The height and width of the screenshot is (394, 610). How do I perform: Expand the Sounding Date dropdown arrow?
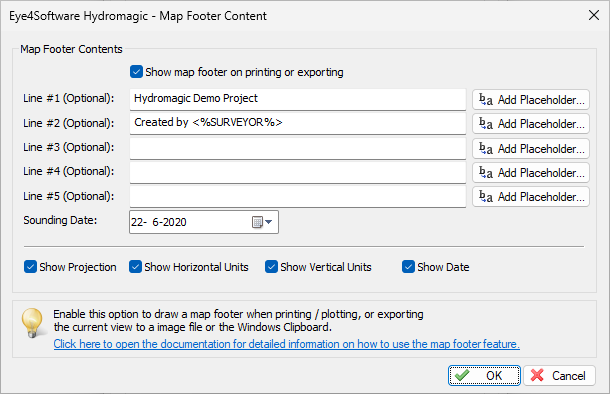pyautogui.click(x=268, y=222)
